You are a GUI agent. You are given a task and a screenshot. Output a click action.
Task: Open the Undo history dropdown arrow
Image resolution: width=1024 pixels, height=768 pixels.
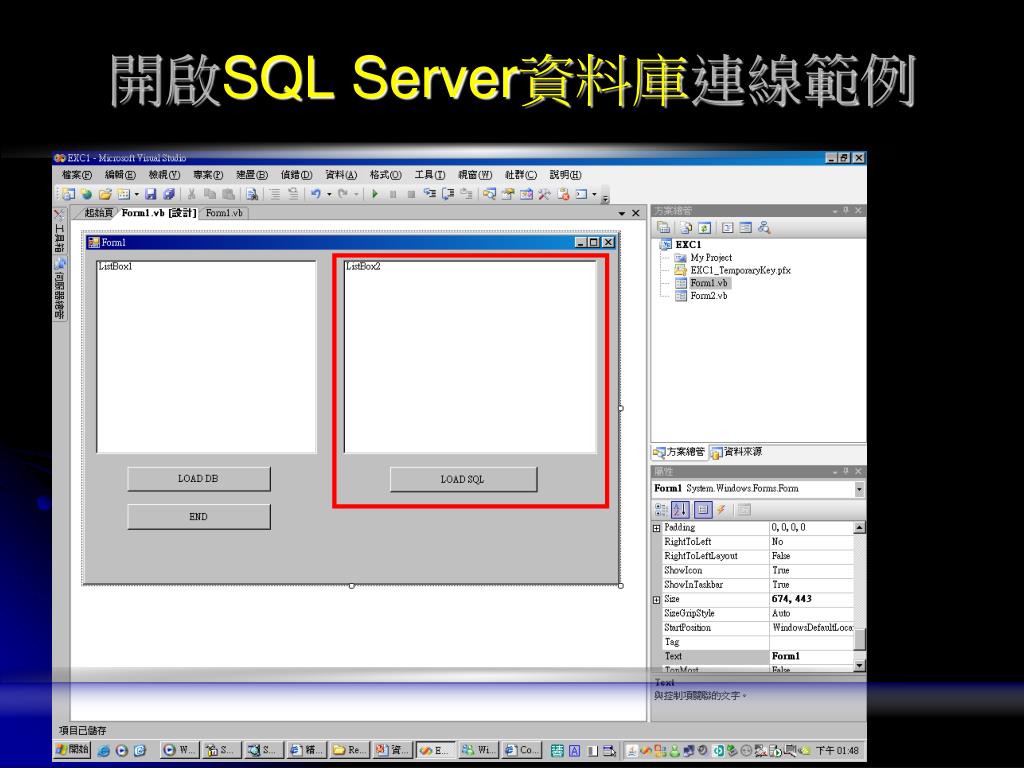[329, 194]
